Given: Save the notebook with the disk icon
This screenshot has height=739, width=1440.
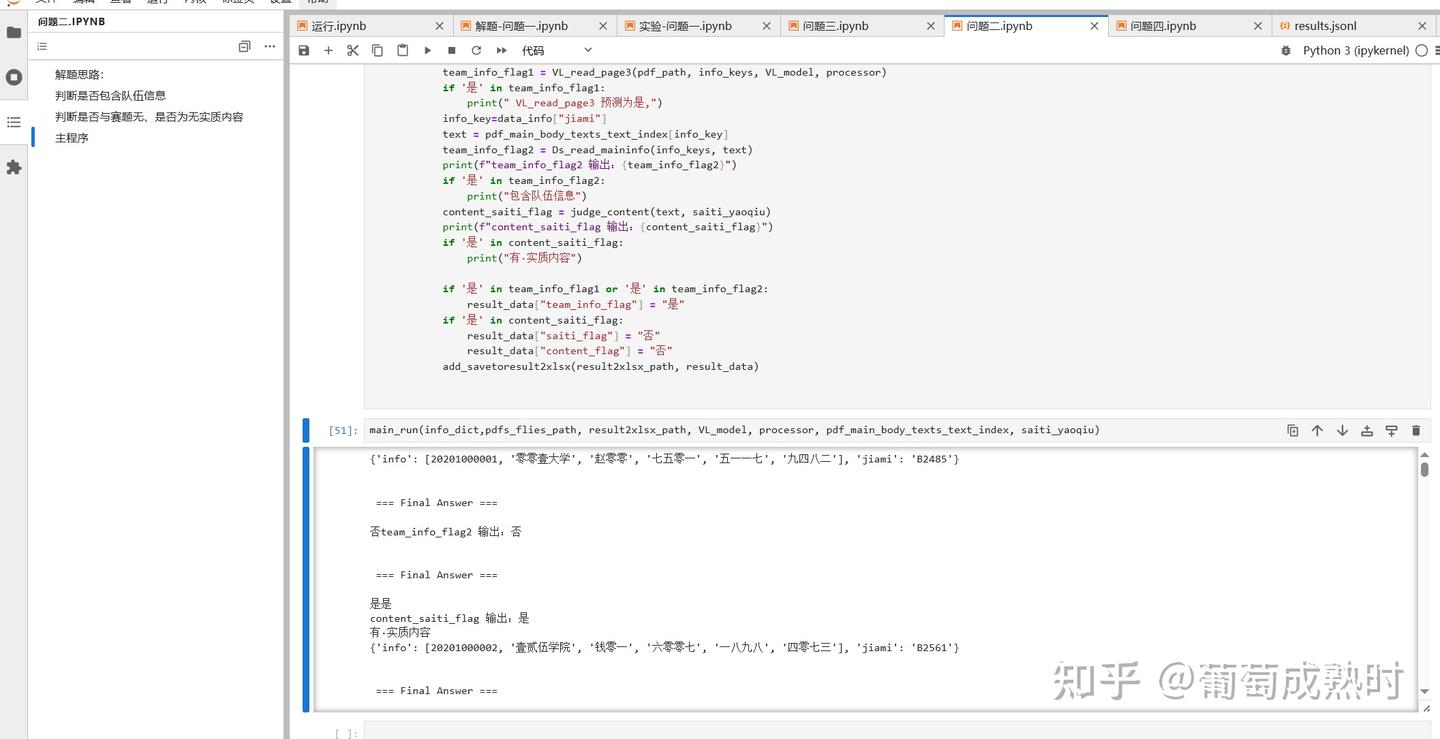Looking at the screenshot, I should click(304, 50).
